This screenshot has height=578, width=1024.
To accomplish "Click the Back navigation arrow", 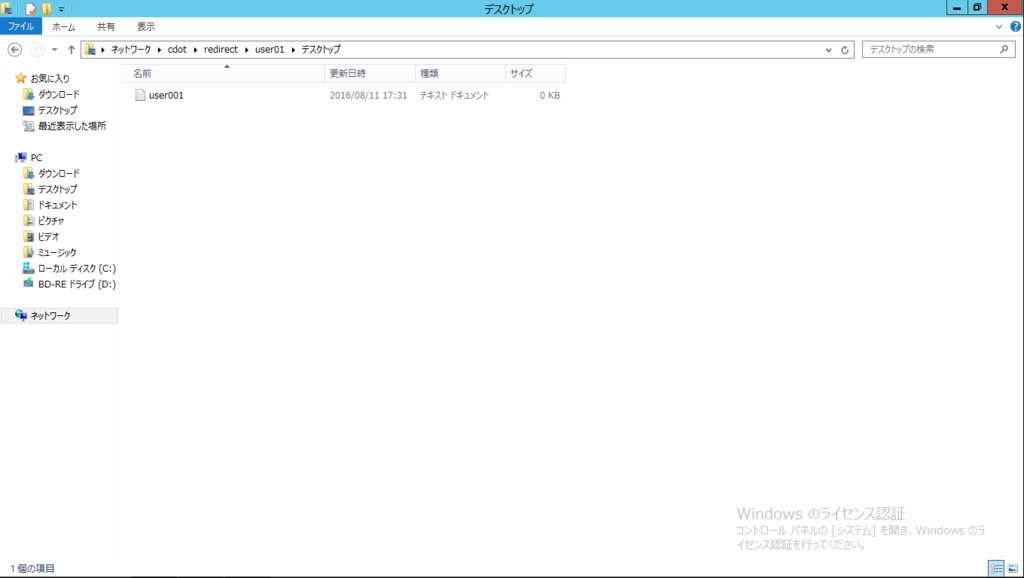I will [x=14, y=50].
